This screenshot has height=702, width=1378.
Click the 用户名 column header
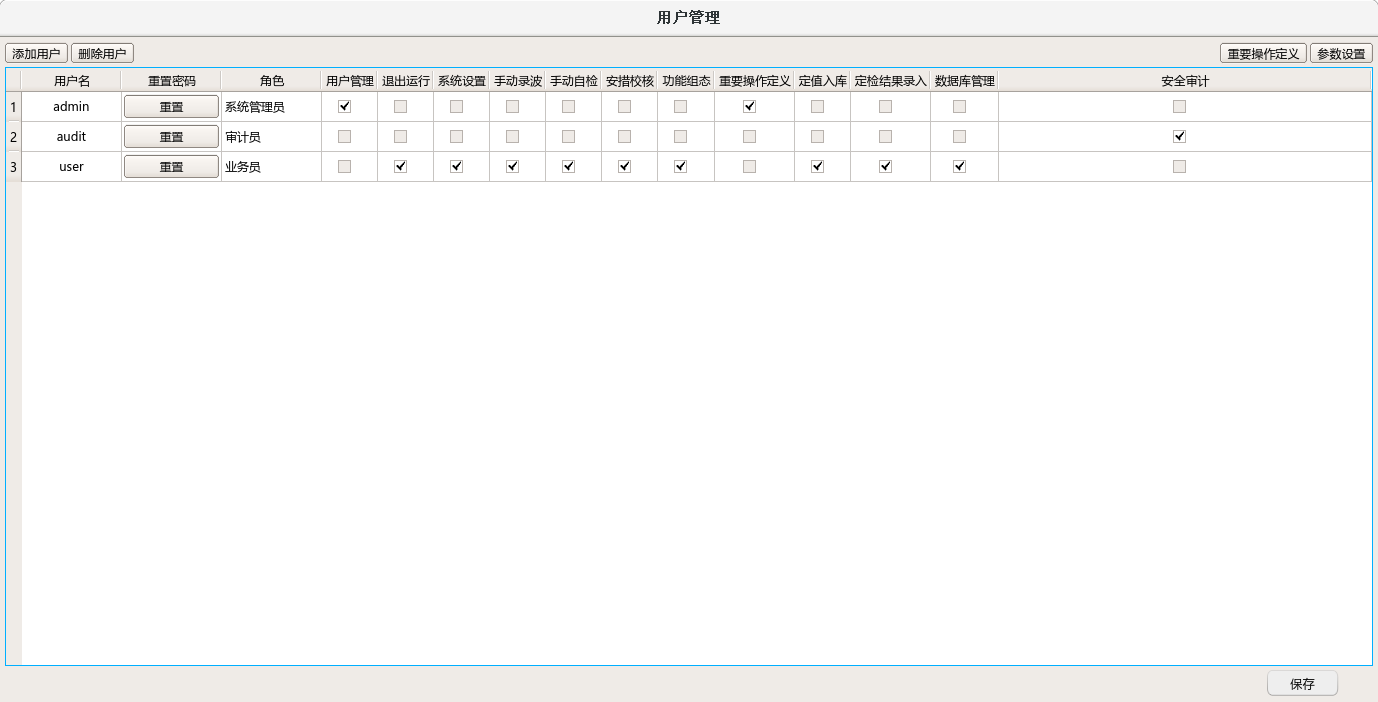71,81
